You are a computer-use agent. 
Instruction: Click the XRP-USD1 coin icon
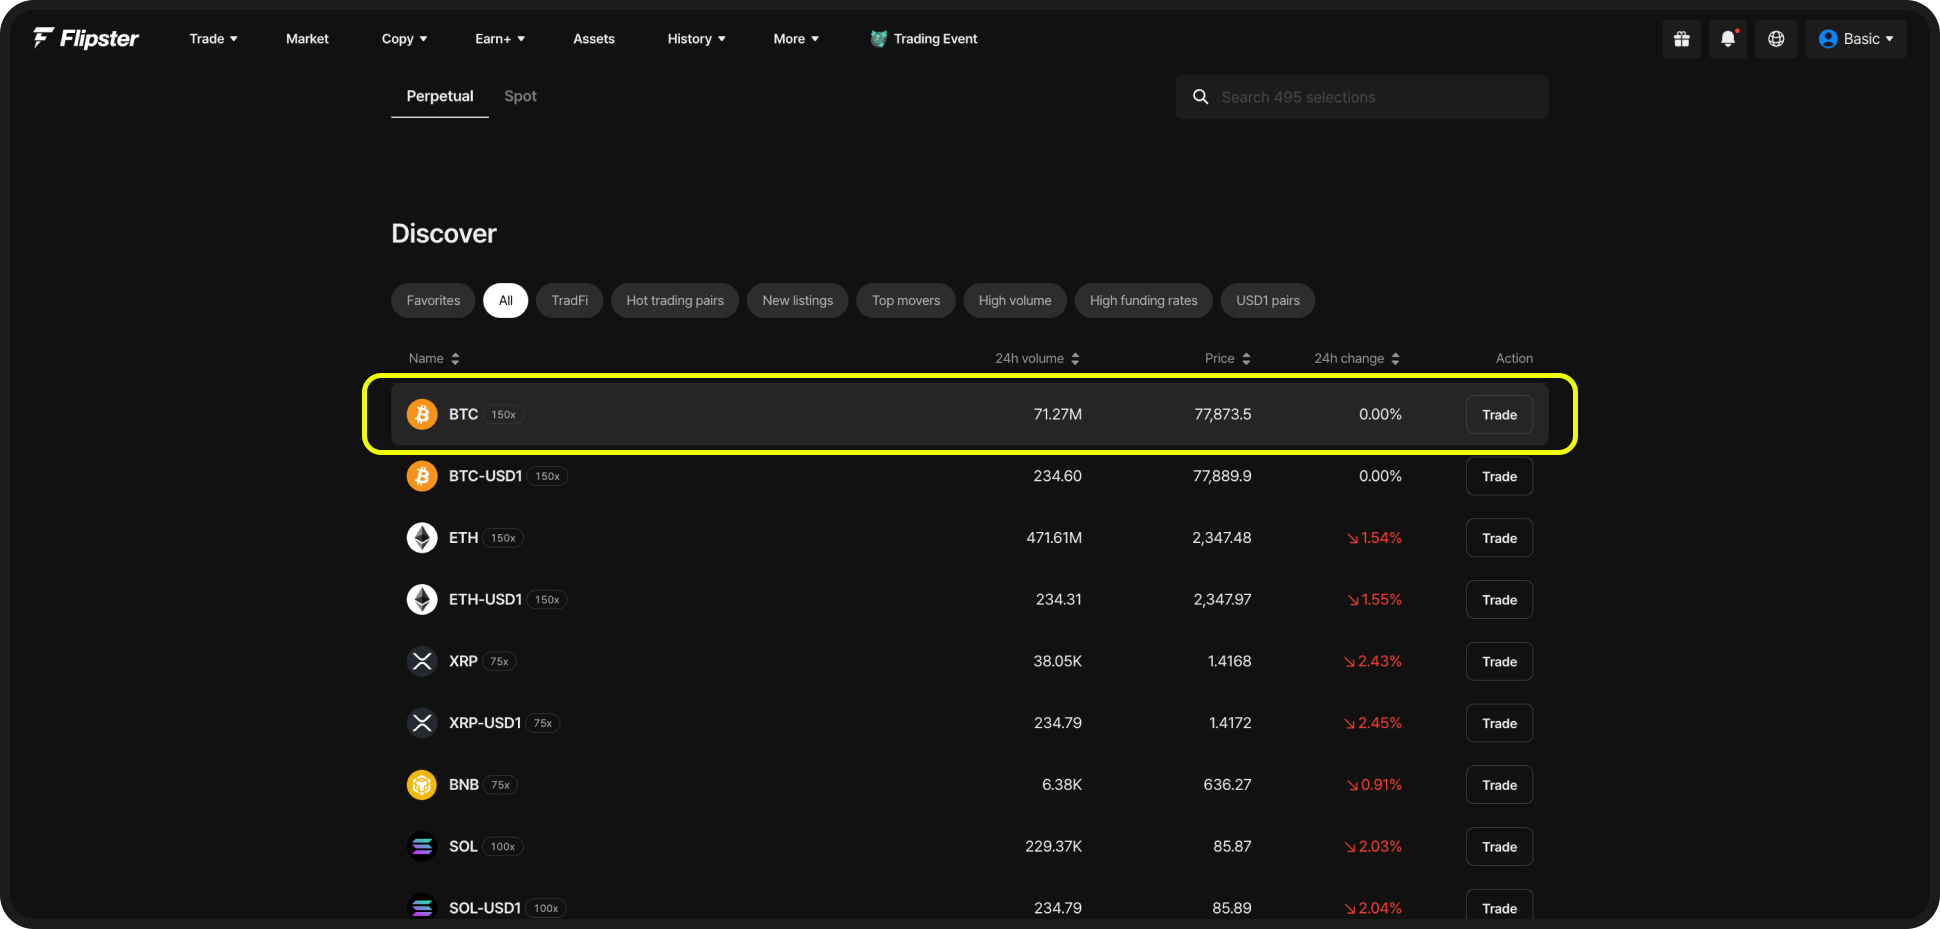pos(422,723)
